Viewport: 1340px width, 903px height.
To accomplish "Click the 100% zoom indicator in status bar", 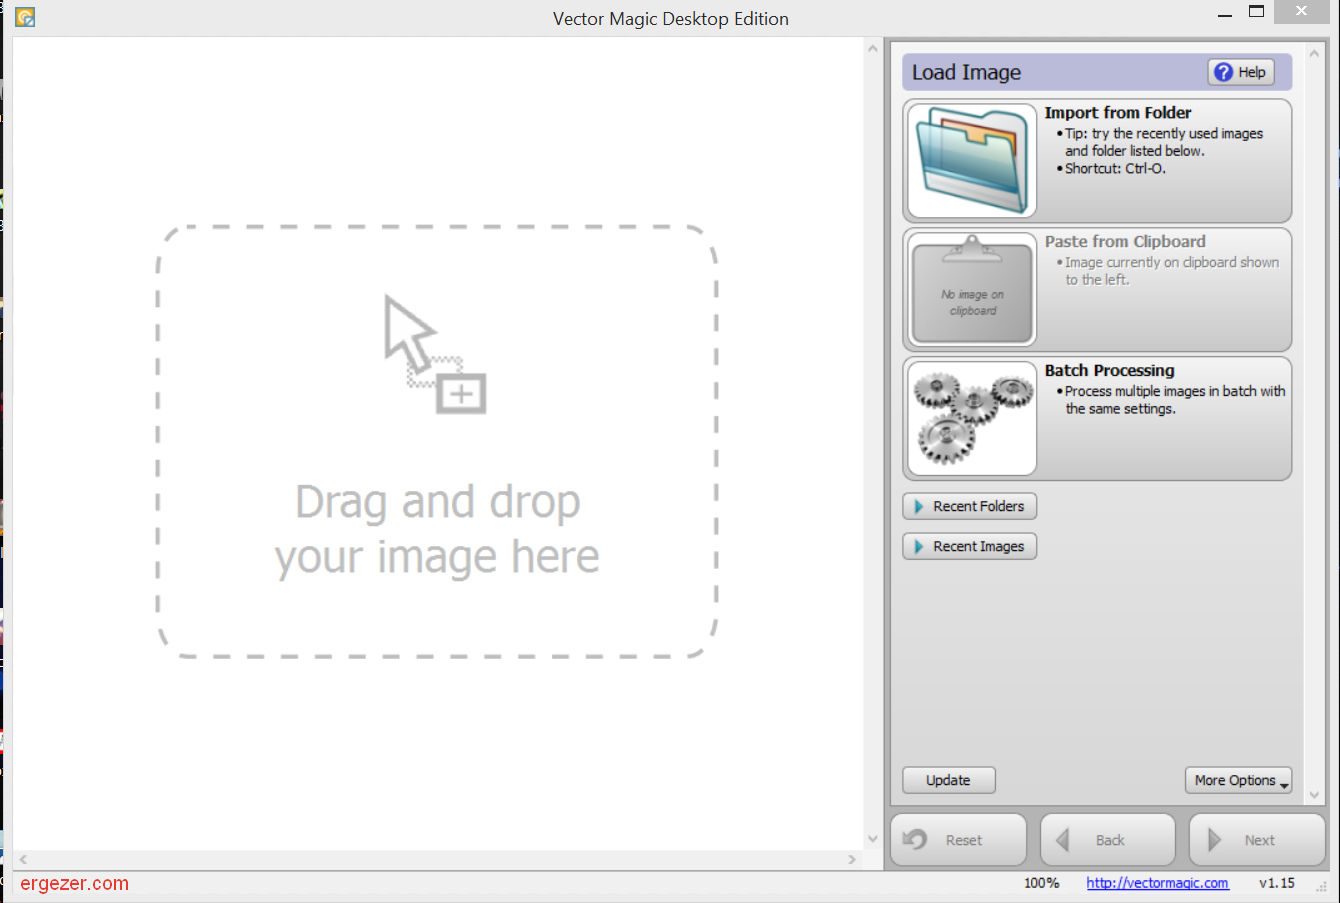I will [1041, 883].
